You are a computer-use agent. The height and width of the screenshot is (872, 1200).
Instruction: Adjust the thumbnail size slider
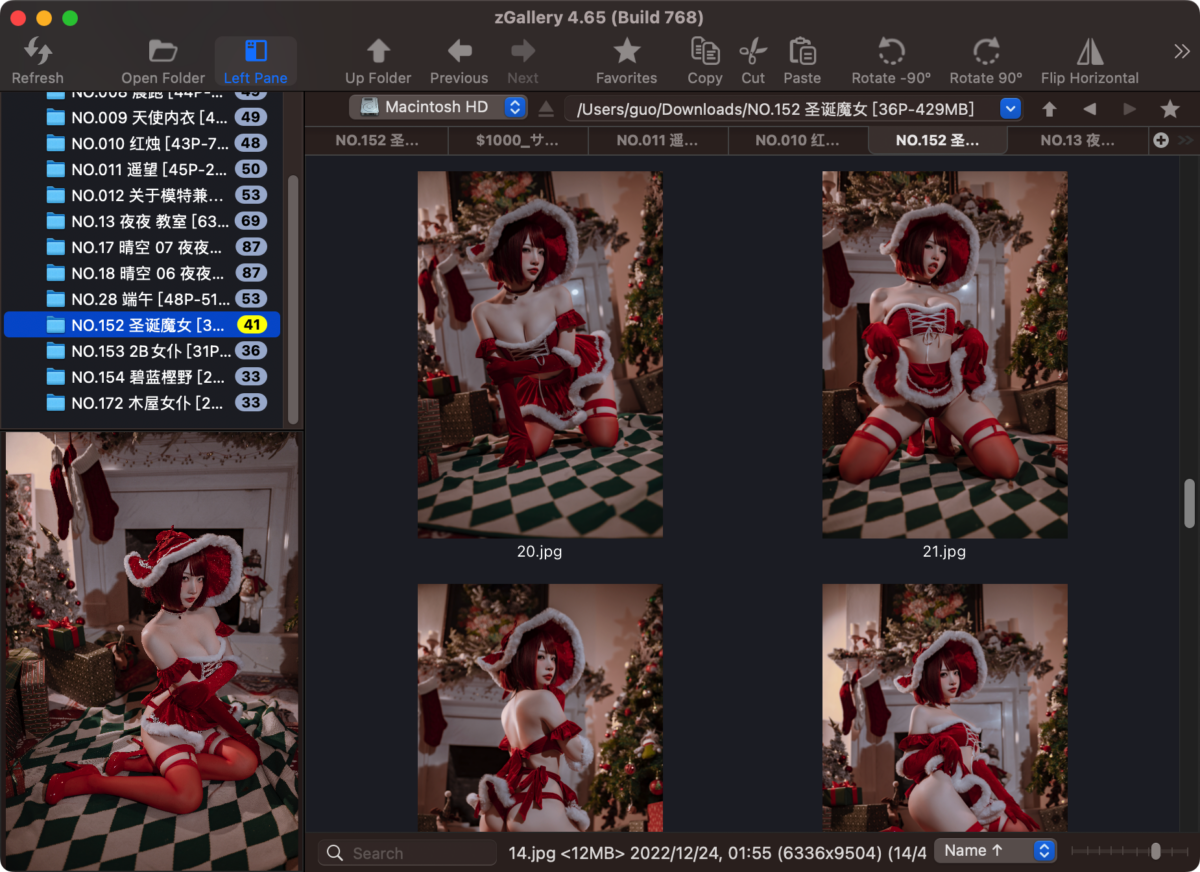pyautogui.click(x=1129, y=851)
